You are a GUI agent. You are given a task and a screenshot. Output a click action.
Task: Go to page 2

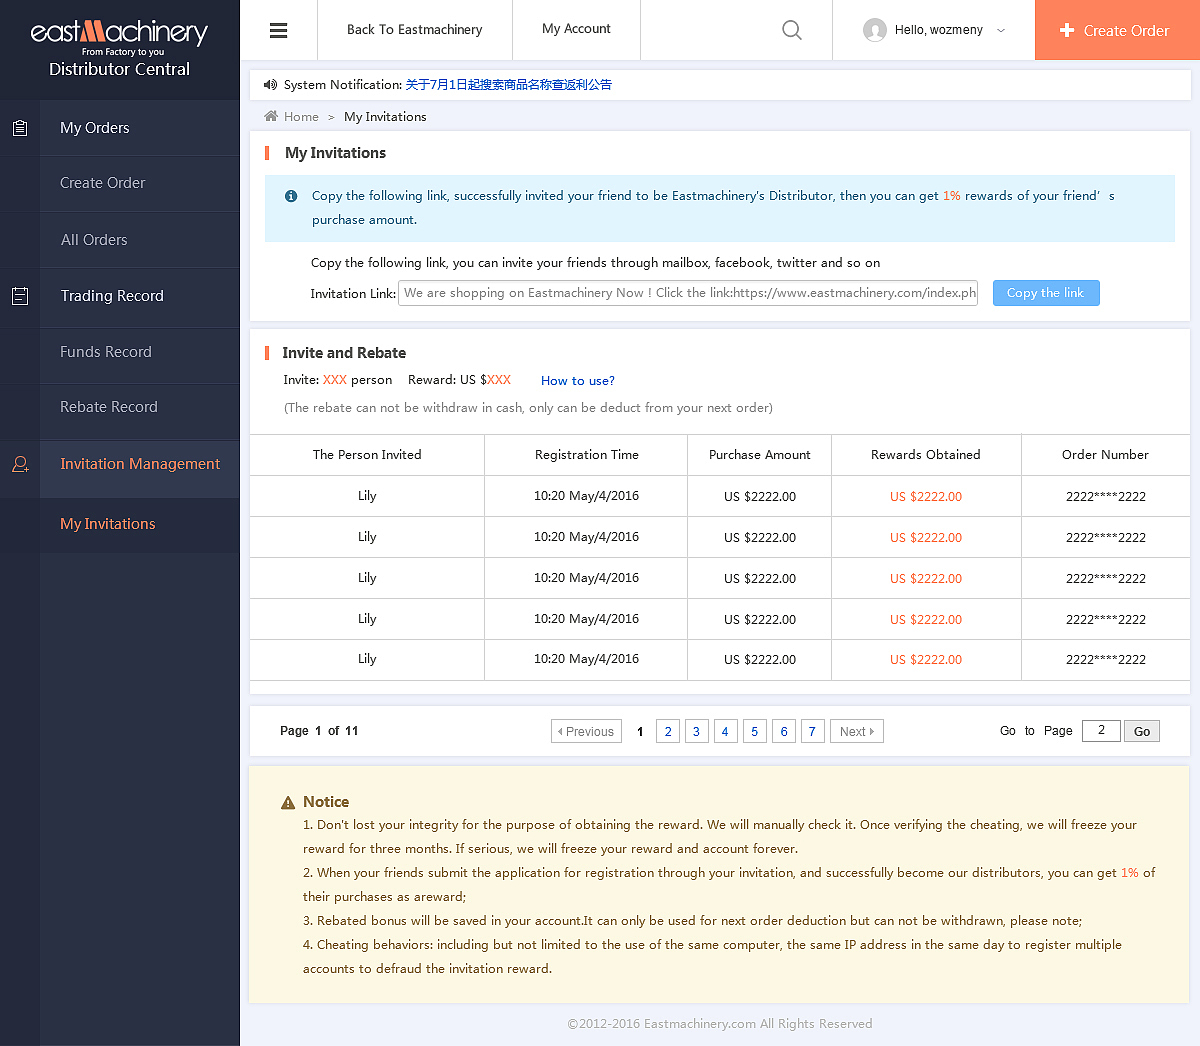coord(668,731)
